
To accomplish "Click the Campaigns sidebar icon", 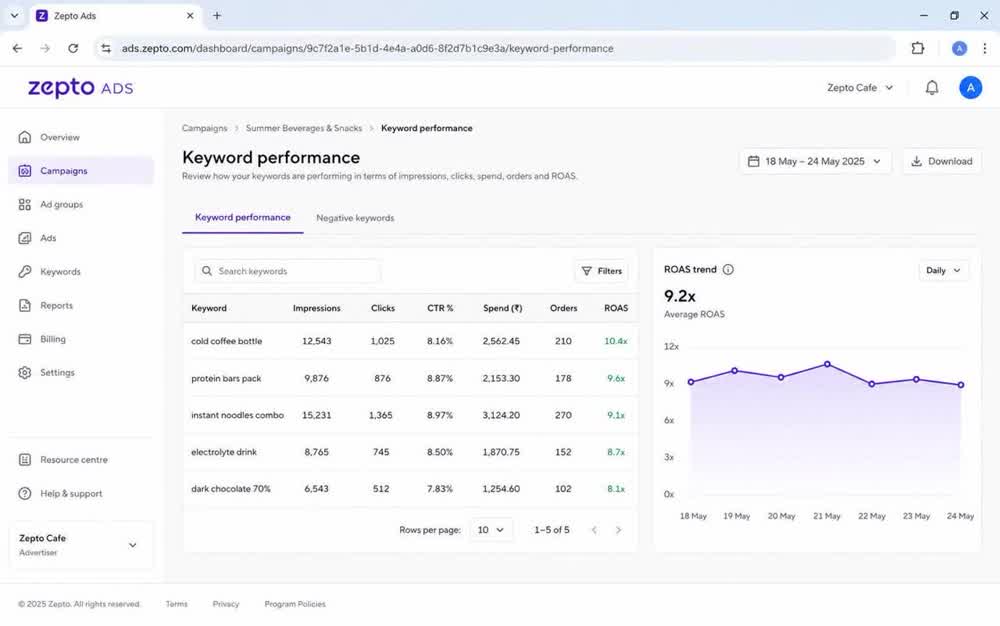I will click(x=25, y=171).
